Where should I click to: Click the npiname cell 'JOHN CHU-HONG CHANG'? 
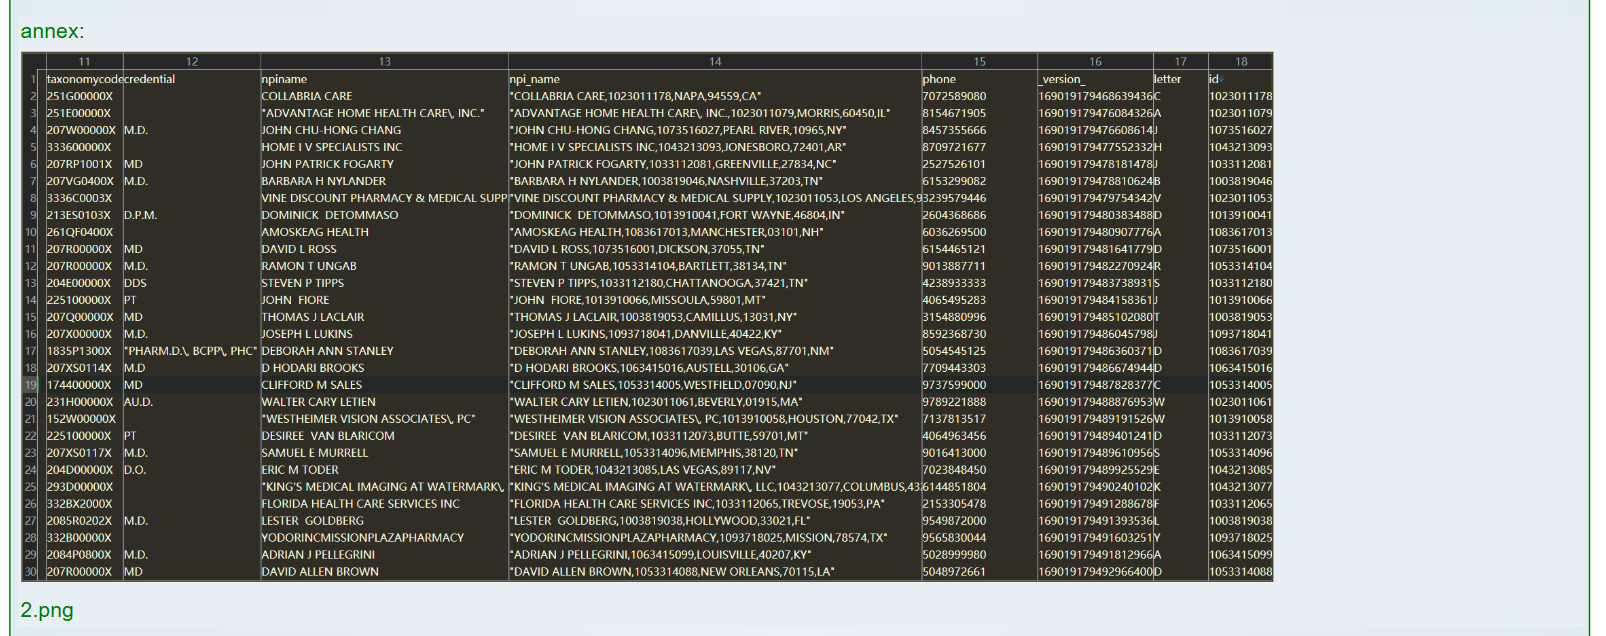pyautogui.click(x=384, y=130)
